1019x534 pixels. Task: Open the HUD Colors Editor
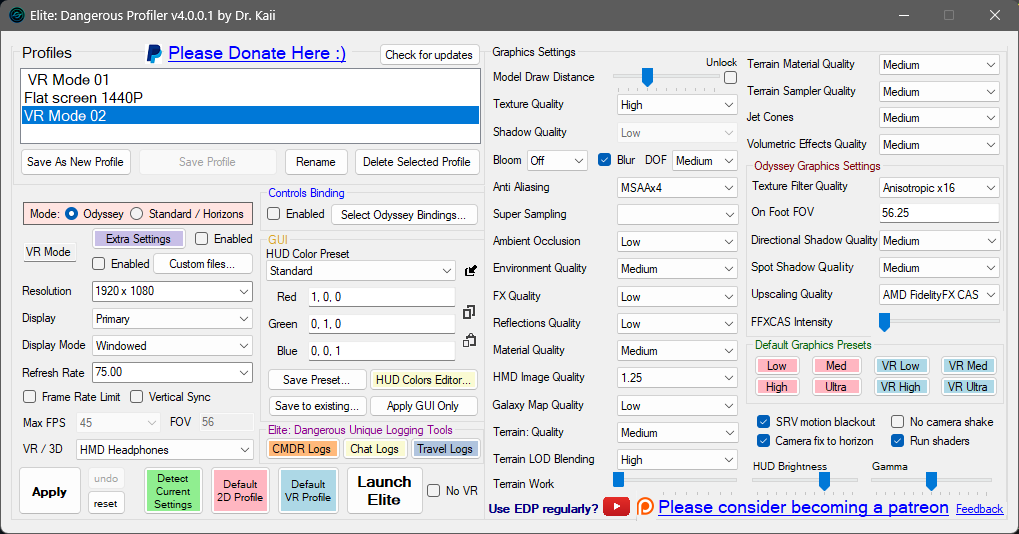coord(423,379)
